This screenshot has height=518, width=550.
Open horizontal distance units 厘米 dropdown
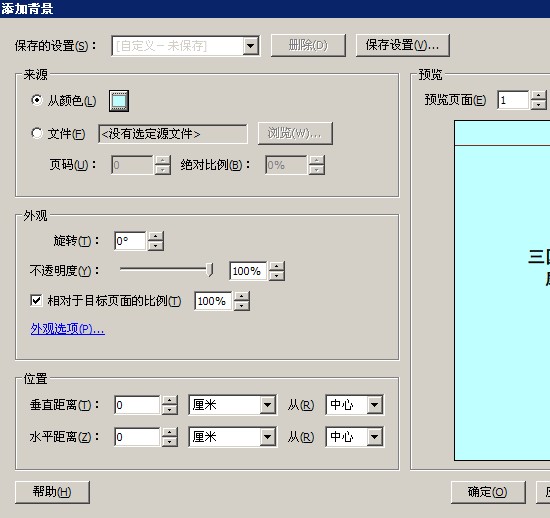(x=268, y=437)
